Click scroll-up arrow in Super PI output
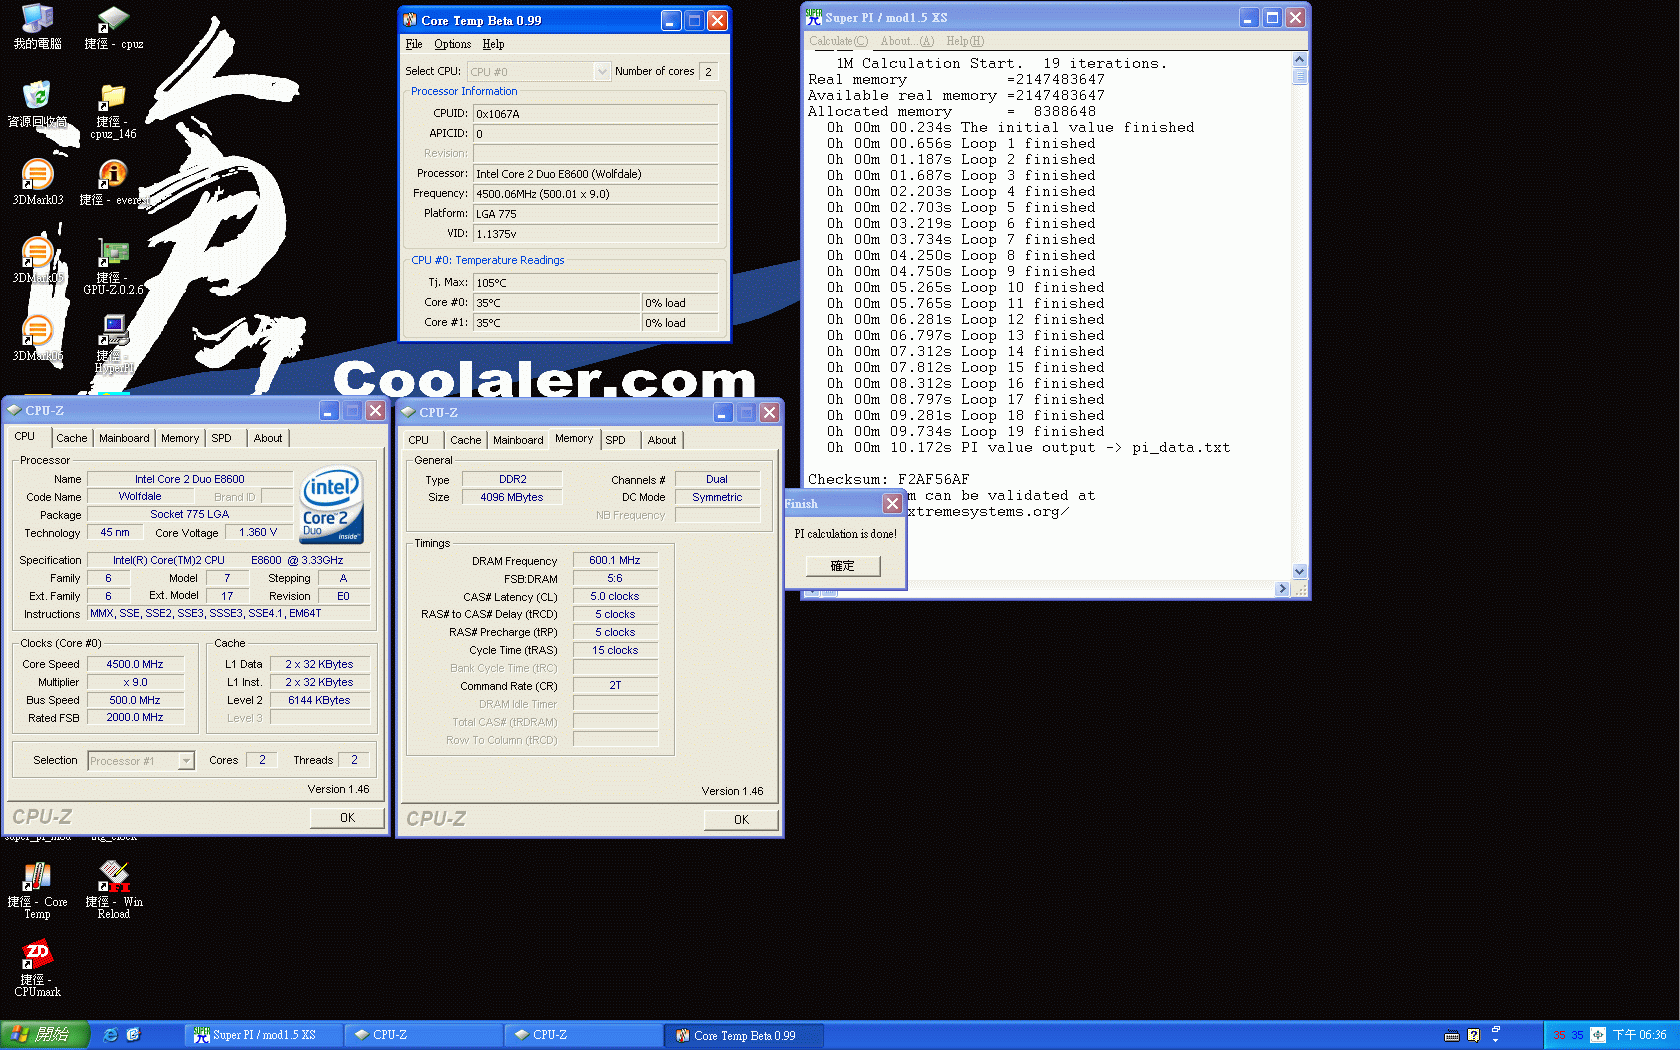The width and height of the screenshot is (1680, 1050). click(1299, 60)
